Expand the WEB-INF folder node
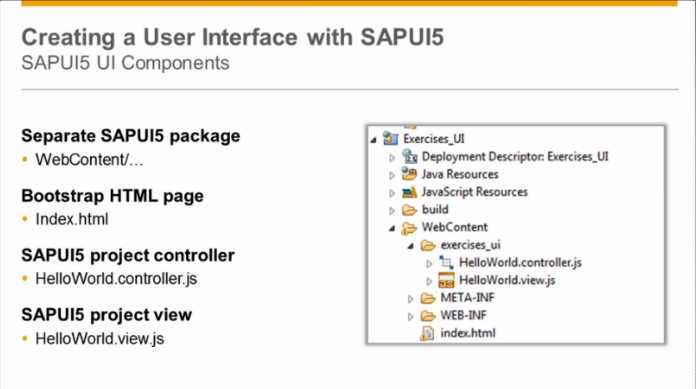The image size is (696, 389). (411, 317)
